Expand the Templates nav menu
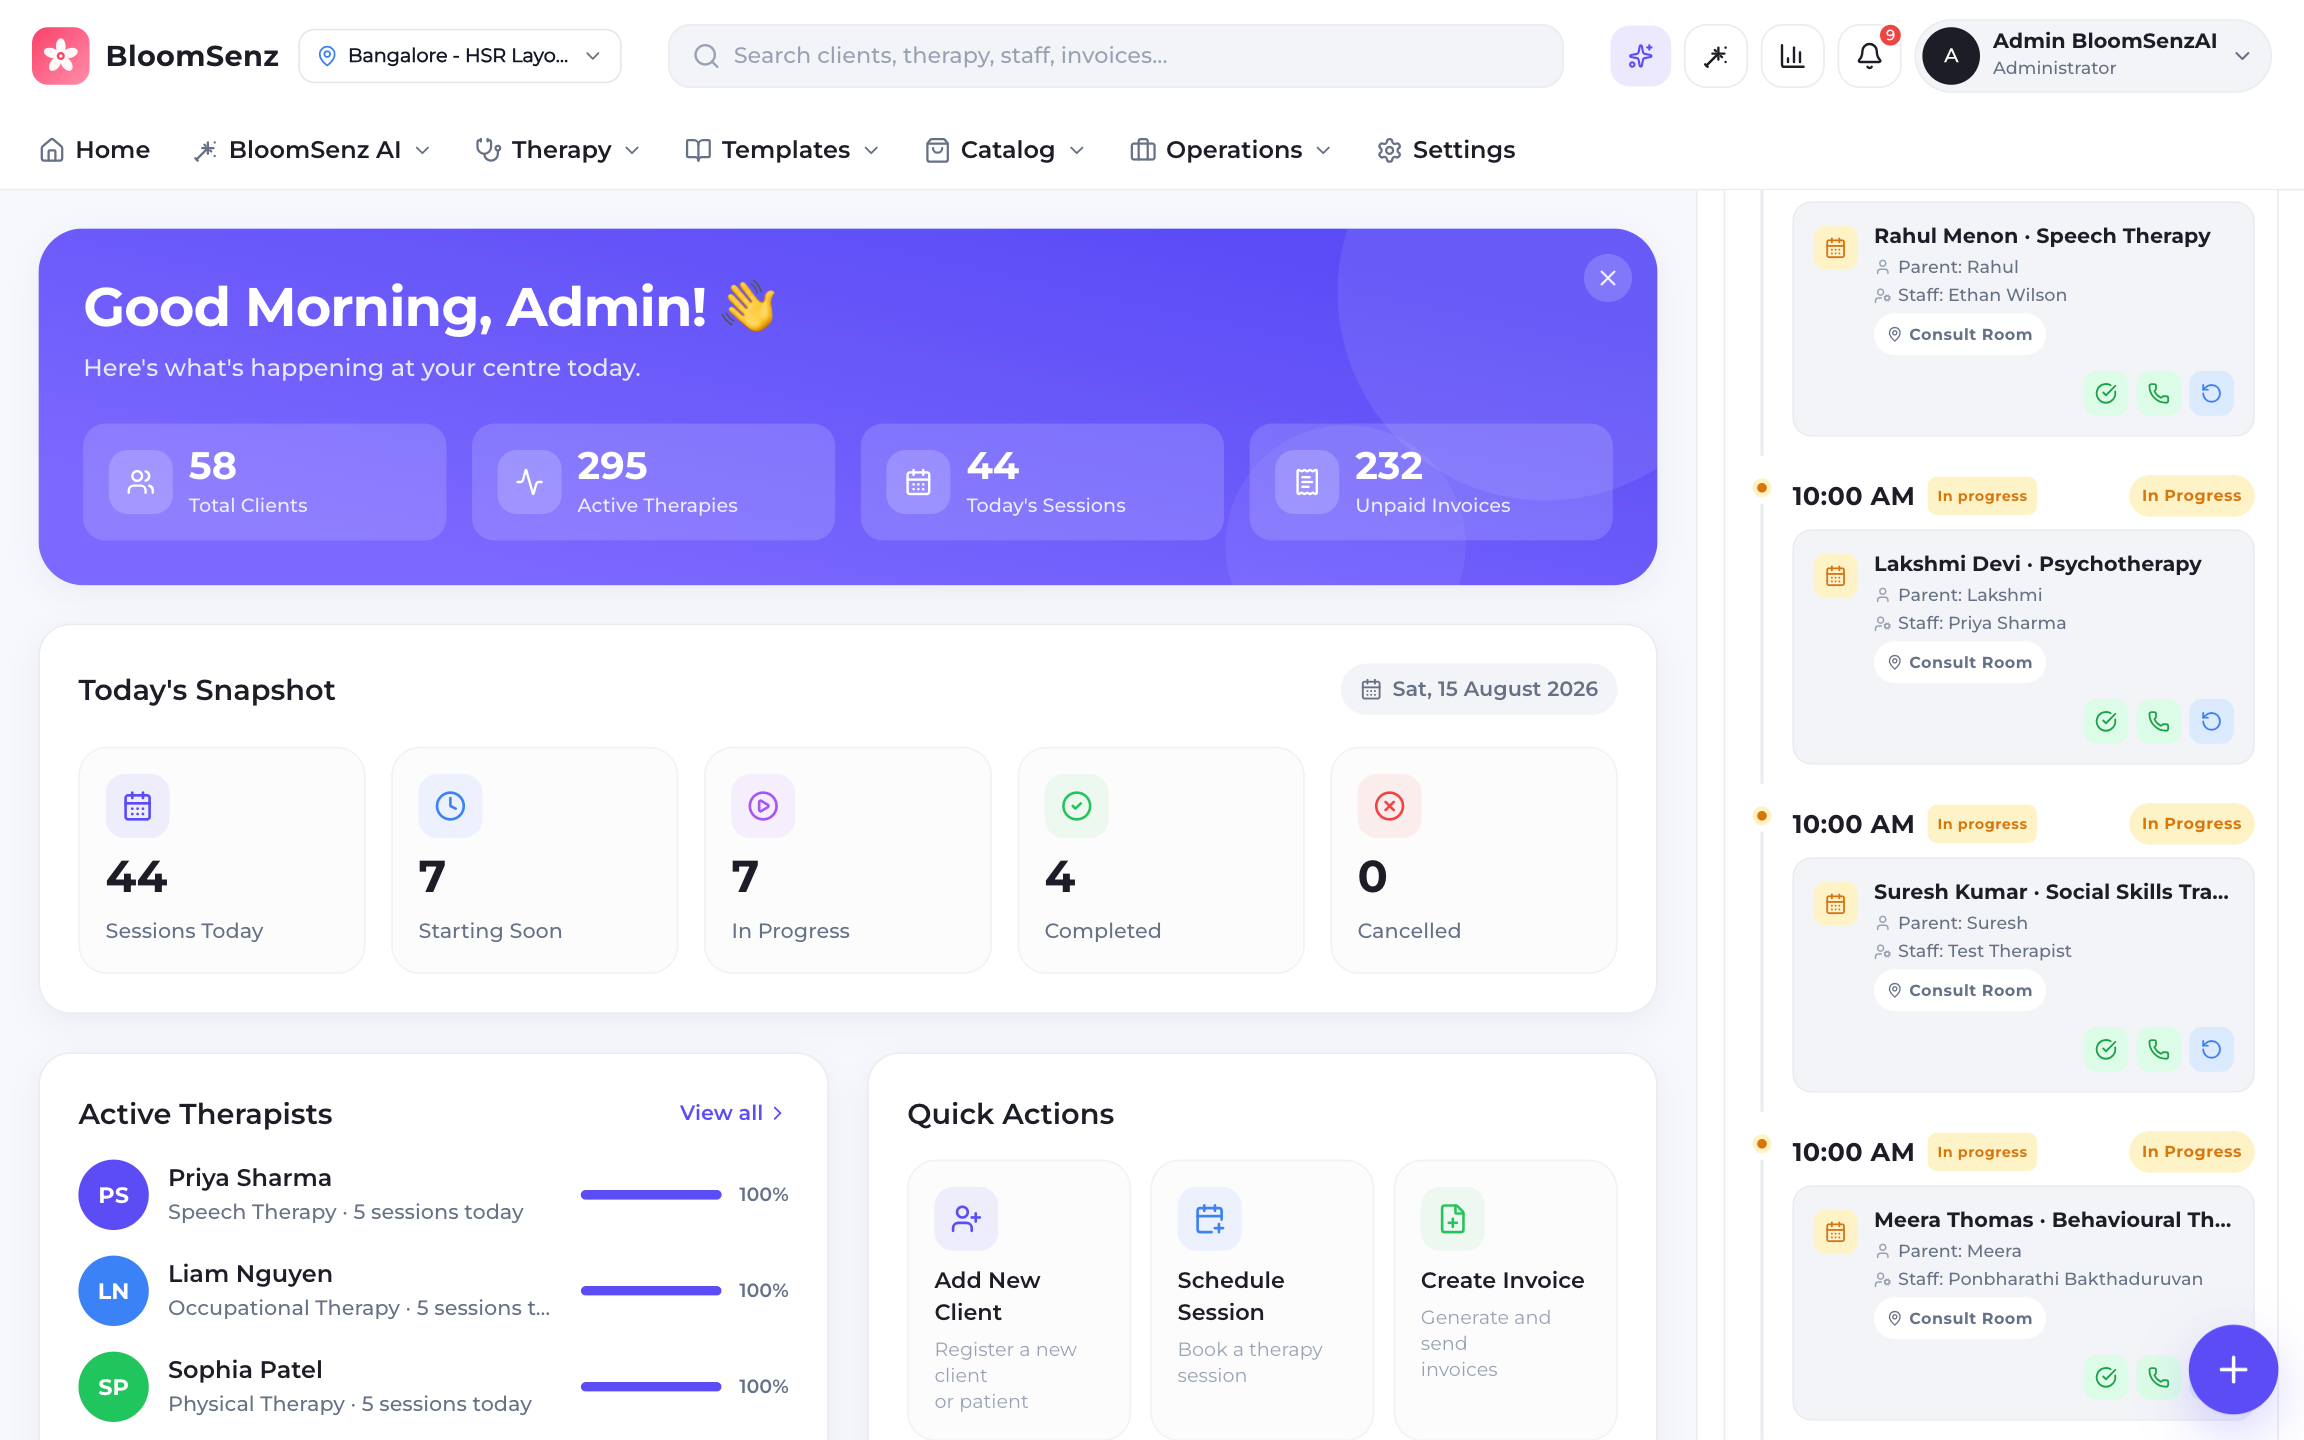2304x1440 pixels. (x=782, y=150)
